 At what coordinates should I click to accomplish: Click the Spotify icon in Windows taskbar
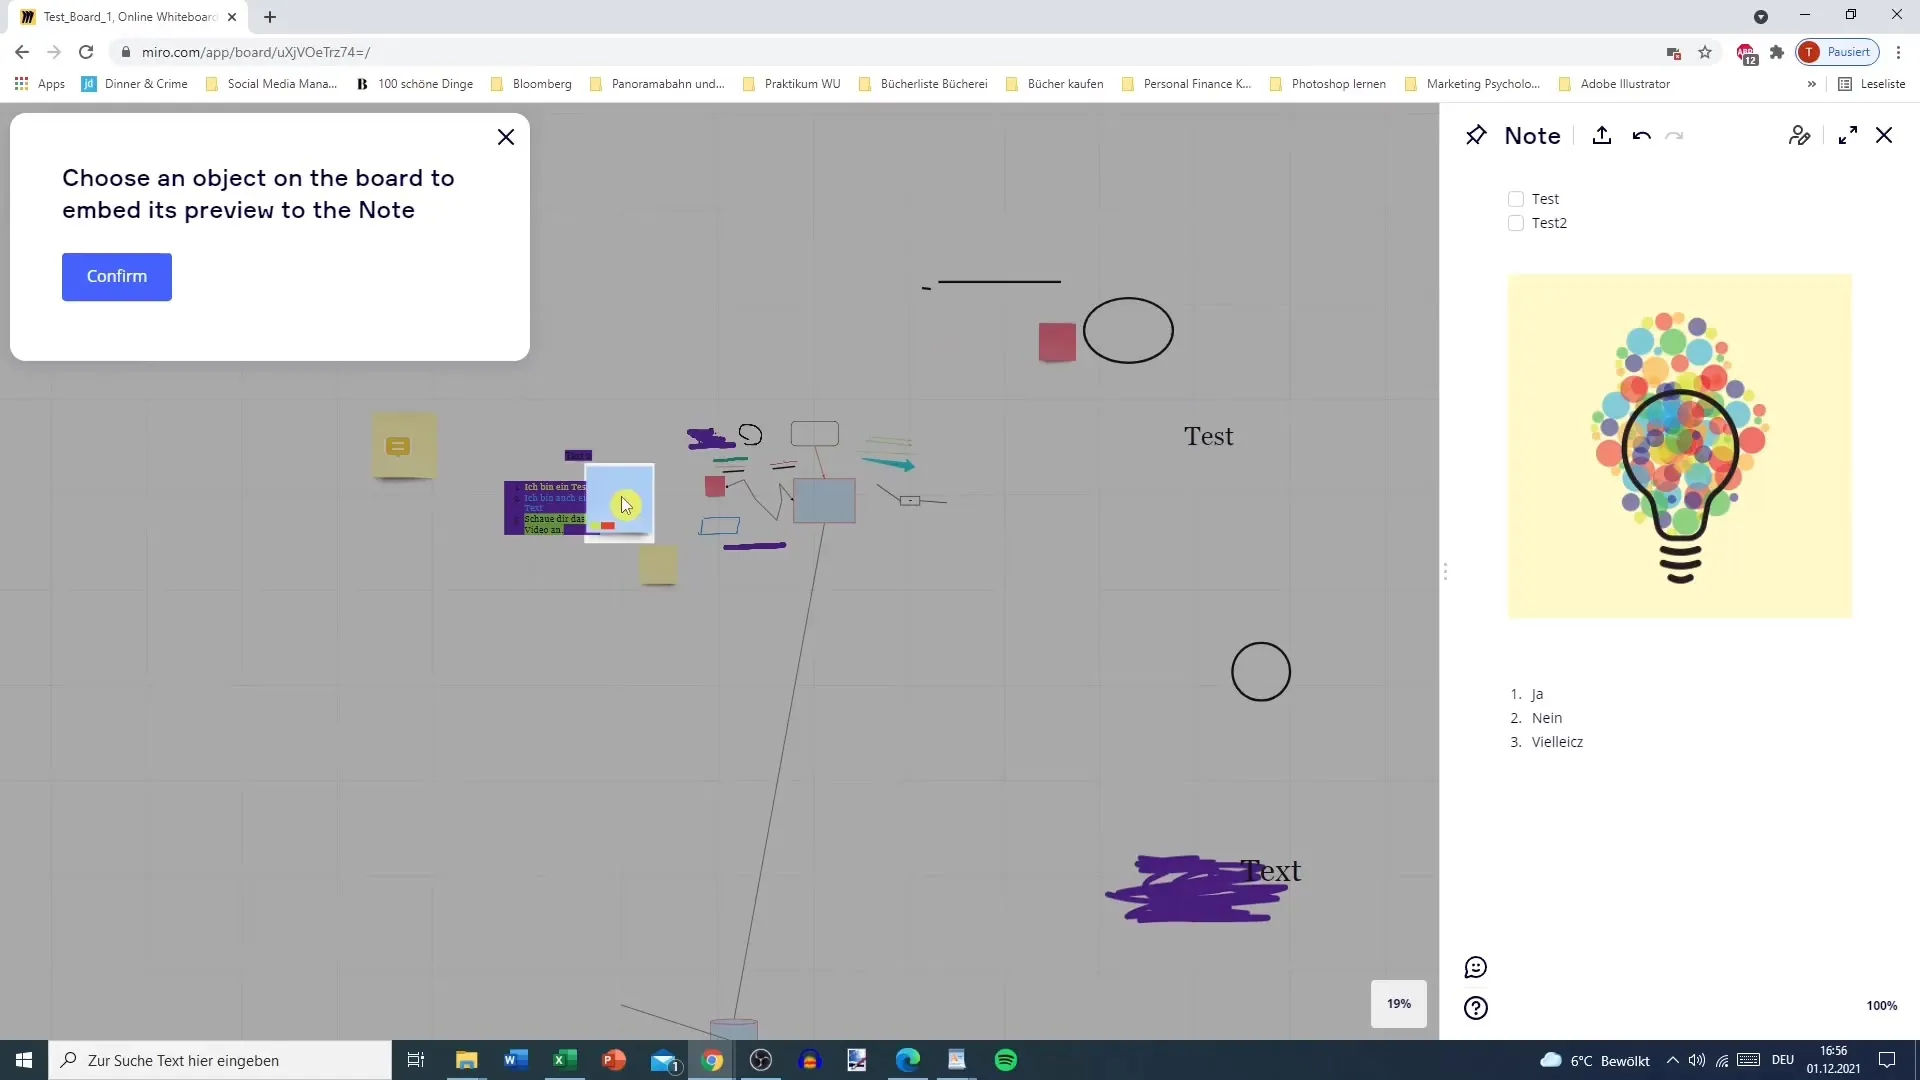click(1007, 1059)
